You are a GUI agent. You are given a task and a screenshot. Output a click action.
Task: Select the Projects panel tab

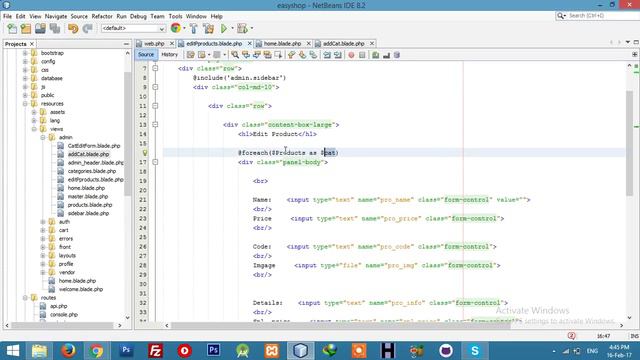click(16, 44)
